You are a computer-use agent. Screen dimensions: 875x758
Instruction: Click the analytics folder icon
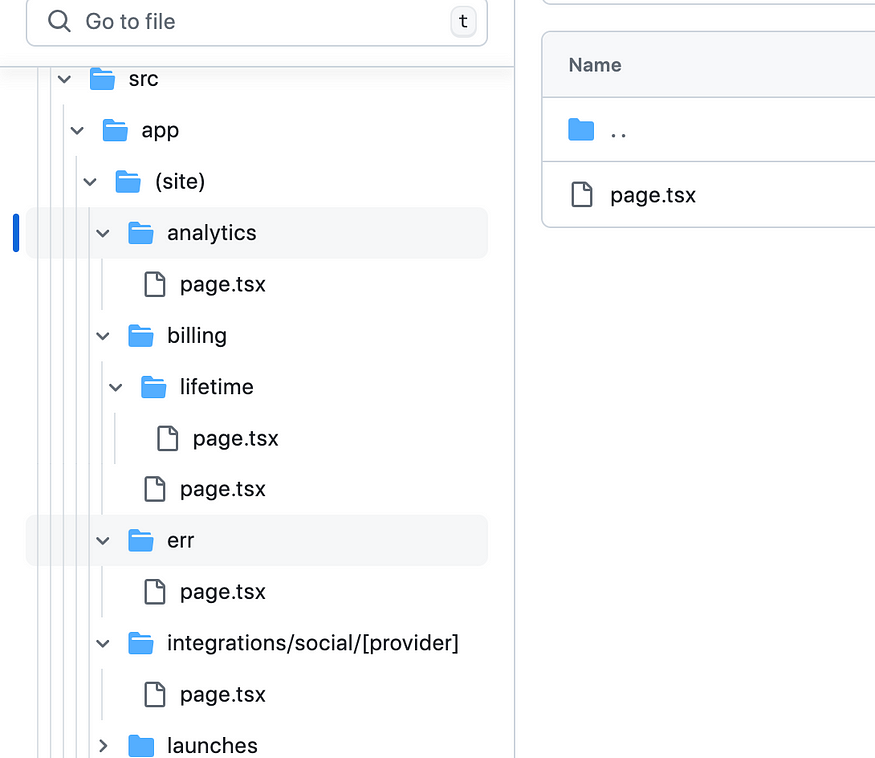click(141, 233)
